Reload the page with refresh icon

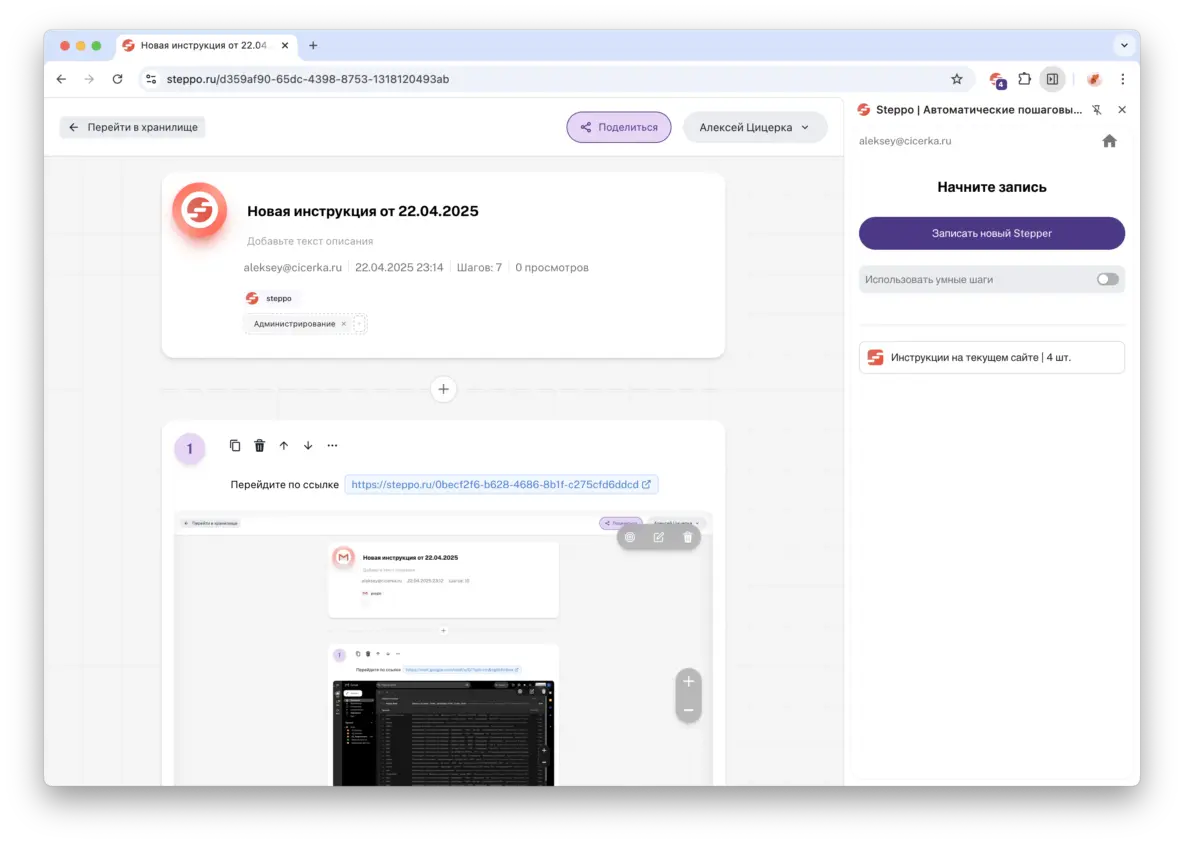[x=117, y=79]
